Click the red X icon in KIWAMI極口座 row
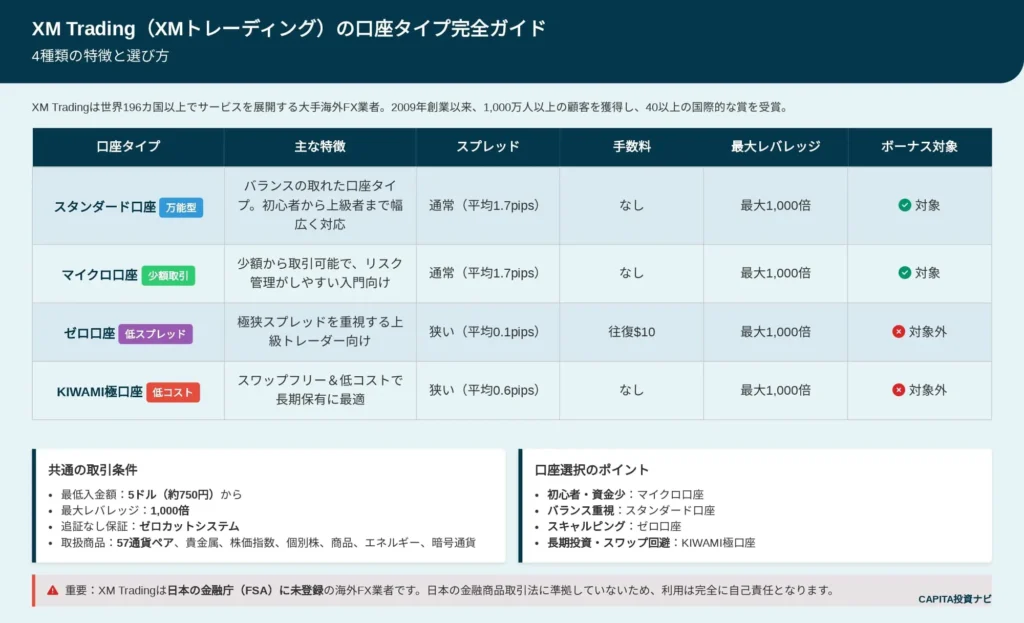This screenshot has height=623, width=1024. (x=899, y=390)
